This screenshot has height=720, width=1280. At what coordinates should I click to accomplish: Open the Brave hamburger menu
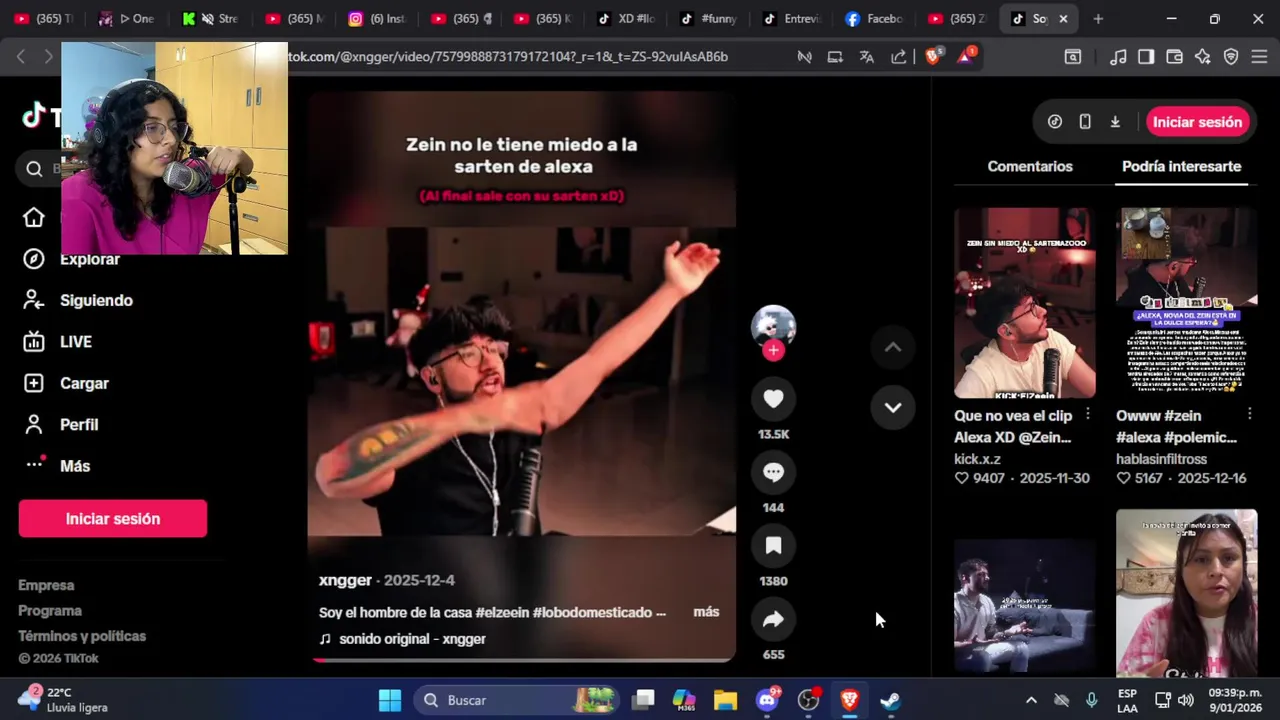tap(1259, 57)
